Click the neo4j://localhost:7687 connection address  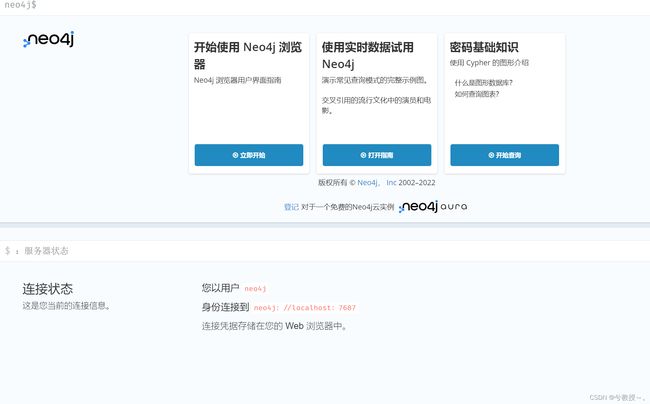point(305,308)
